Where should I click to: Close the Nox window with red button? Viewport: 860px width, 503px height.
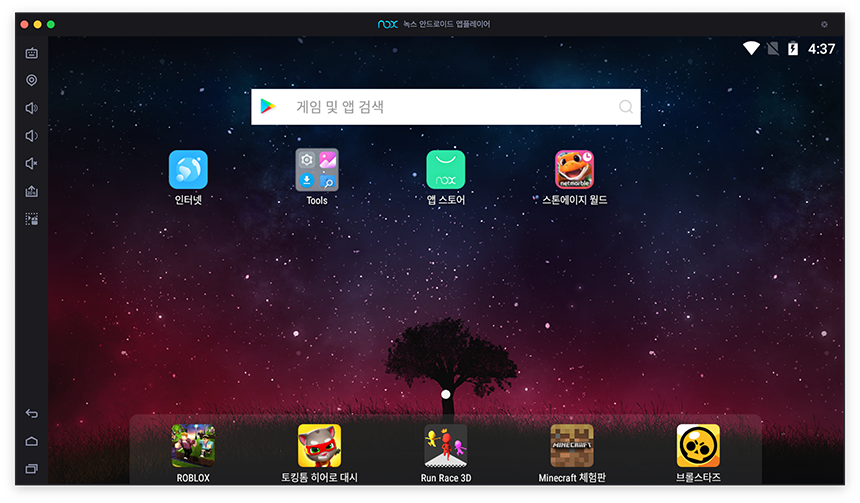(x=24, y=24)
